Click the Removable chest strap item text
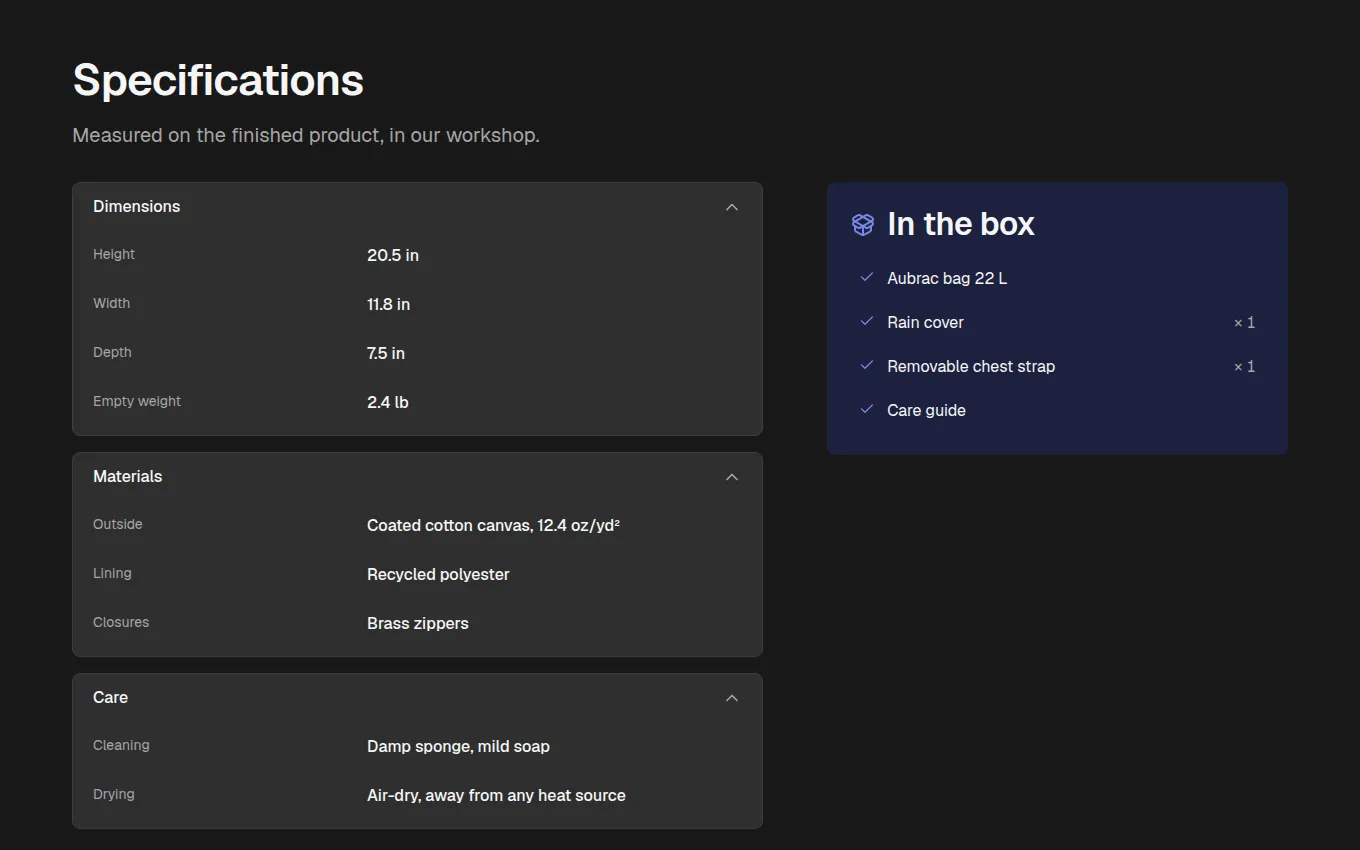This screenshot has width=1360, height=850. click(x=971, y=366)
